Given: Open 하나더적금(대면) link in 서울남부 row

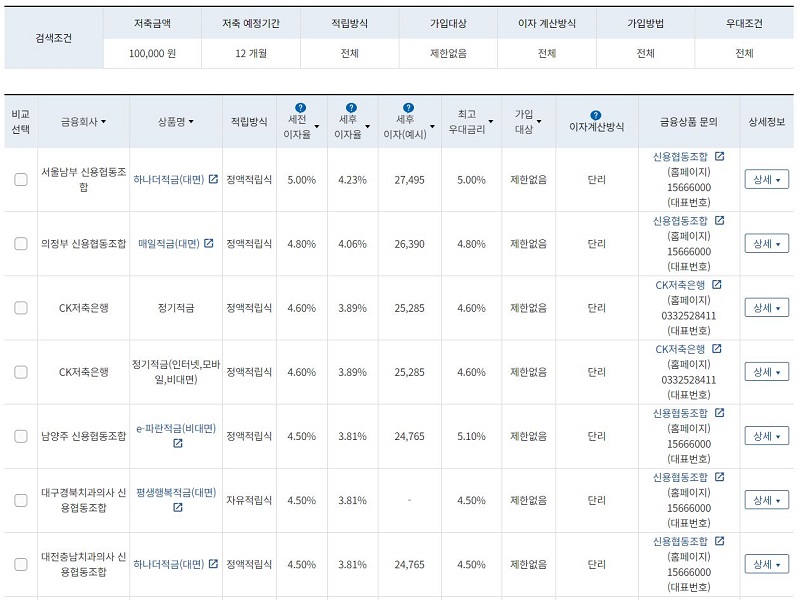Looking at the screenshot, I should click(x=168, y=179).
